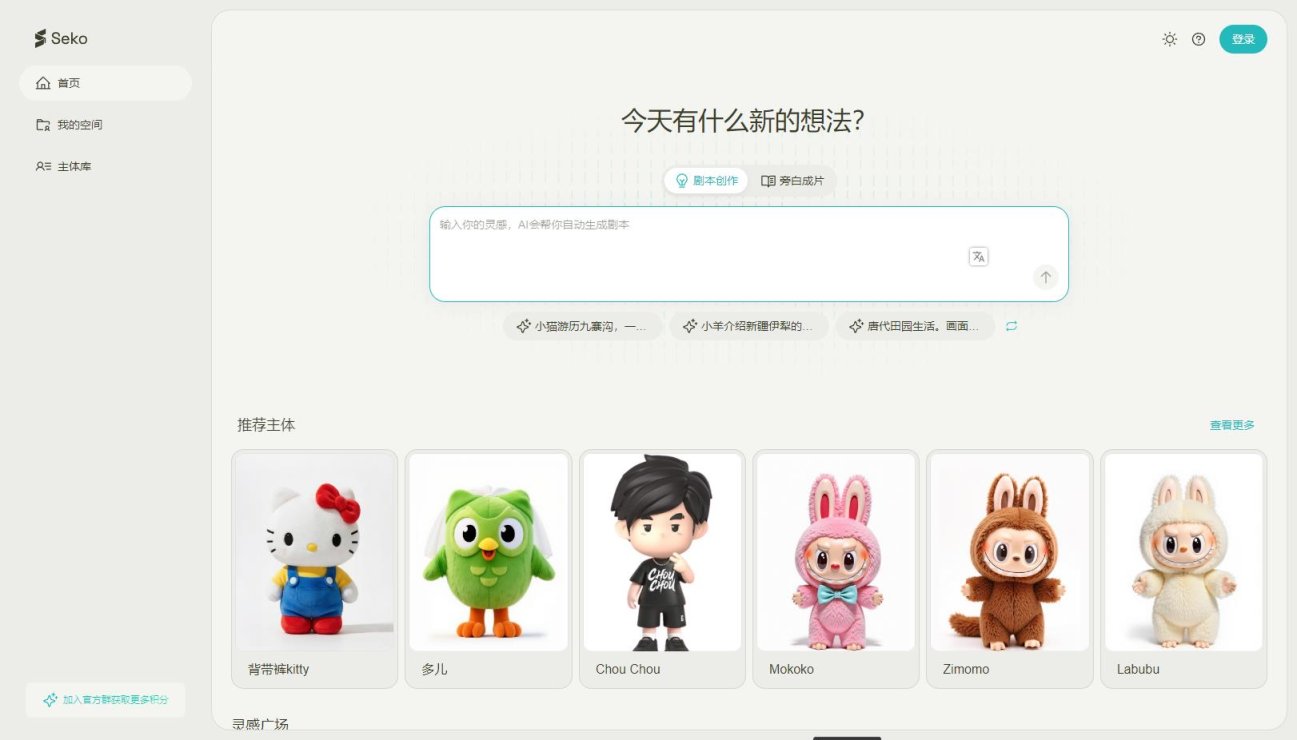Refresh the suggested prompts with the refresh icon
The width and height of the screenshot is (1297, 740).
click(x=1011, y=326)
